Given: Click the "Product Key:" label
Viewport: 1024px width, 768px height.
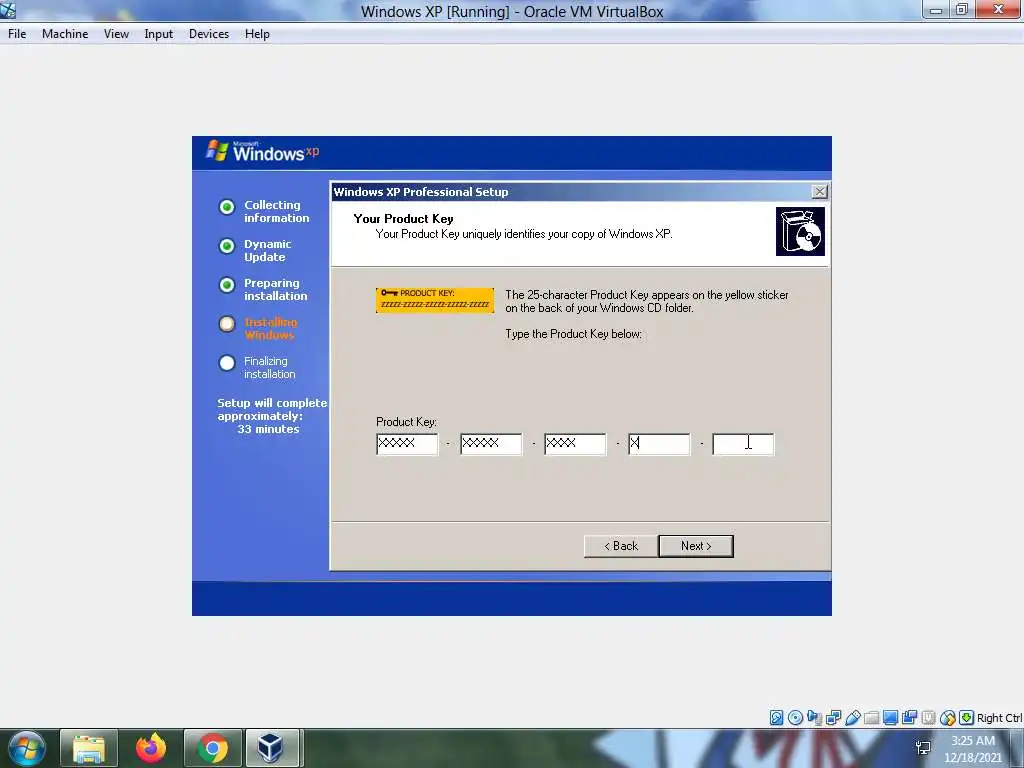Looking at the screenshot, I should pyautogui.click(x=406, y=422).
